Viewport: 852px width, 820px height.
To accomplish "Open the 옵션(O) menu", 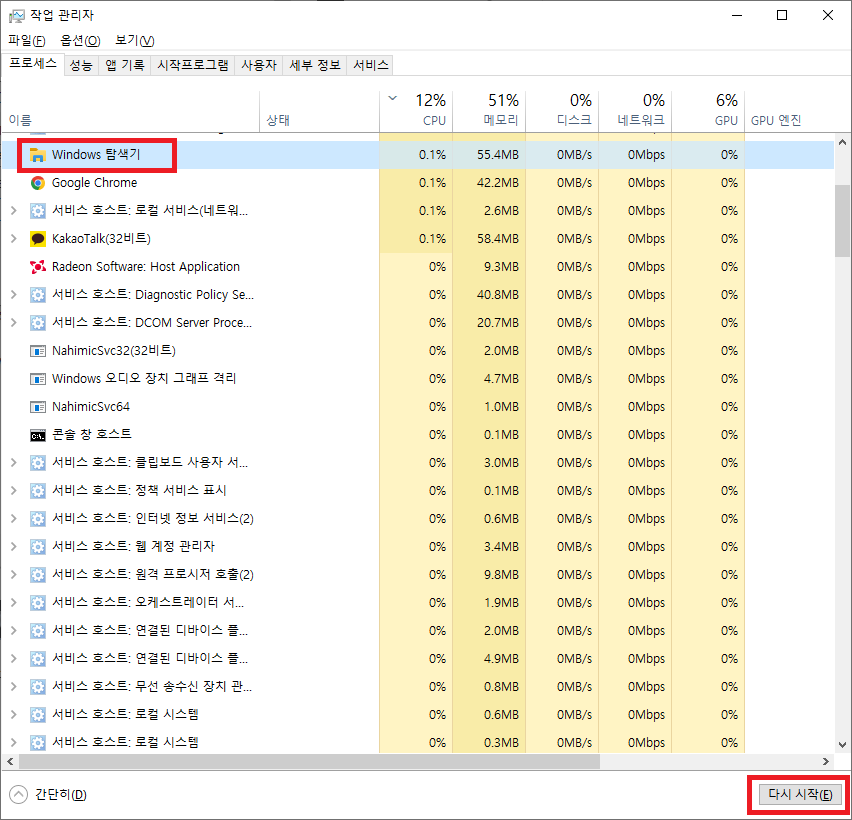I will click(80, 41).
